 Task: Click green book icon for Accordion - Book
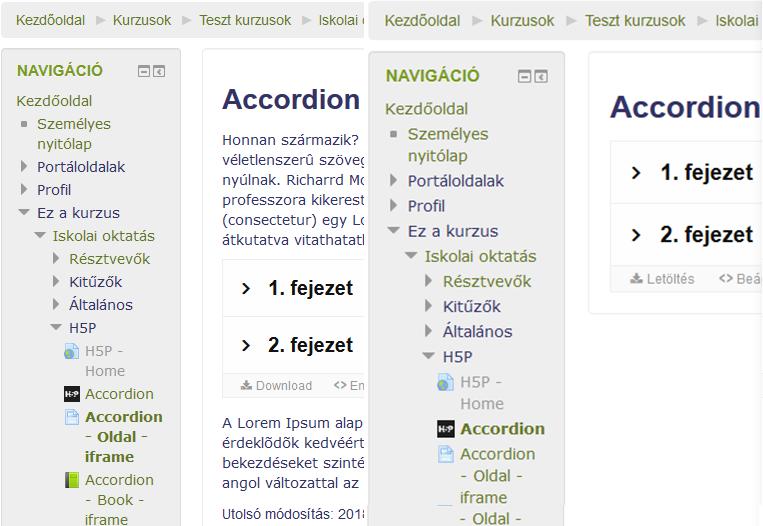pos(72,480)
